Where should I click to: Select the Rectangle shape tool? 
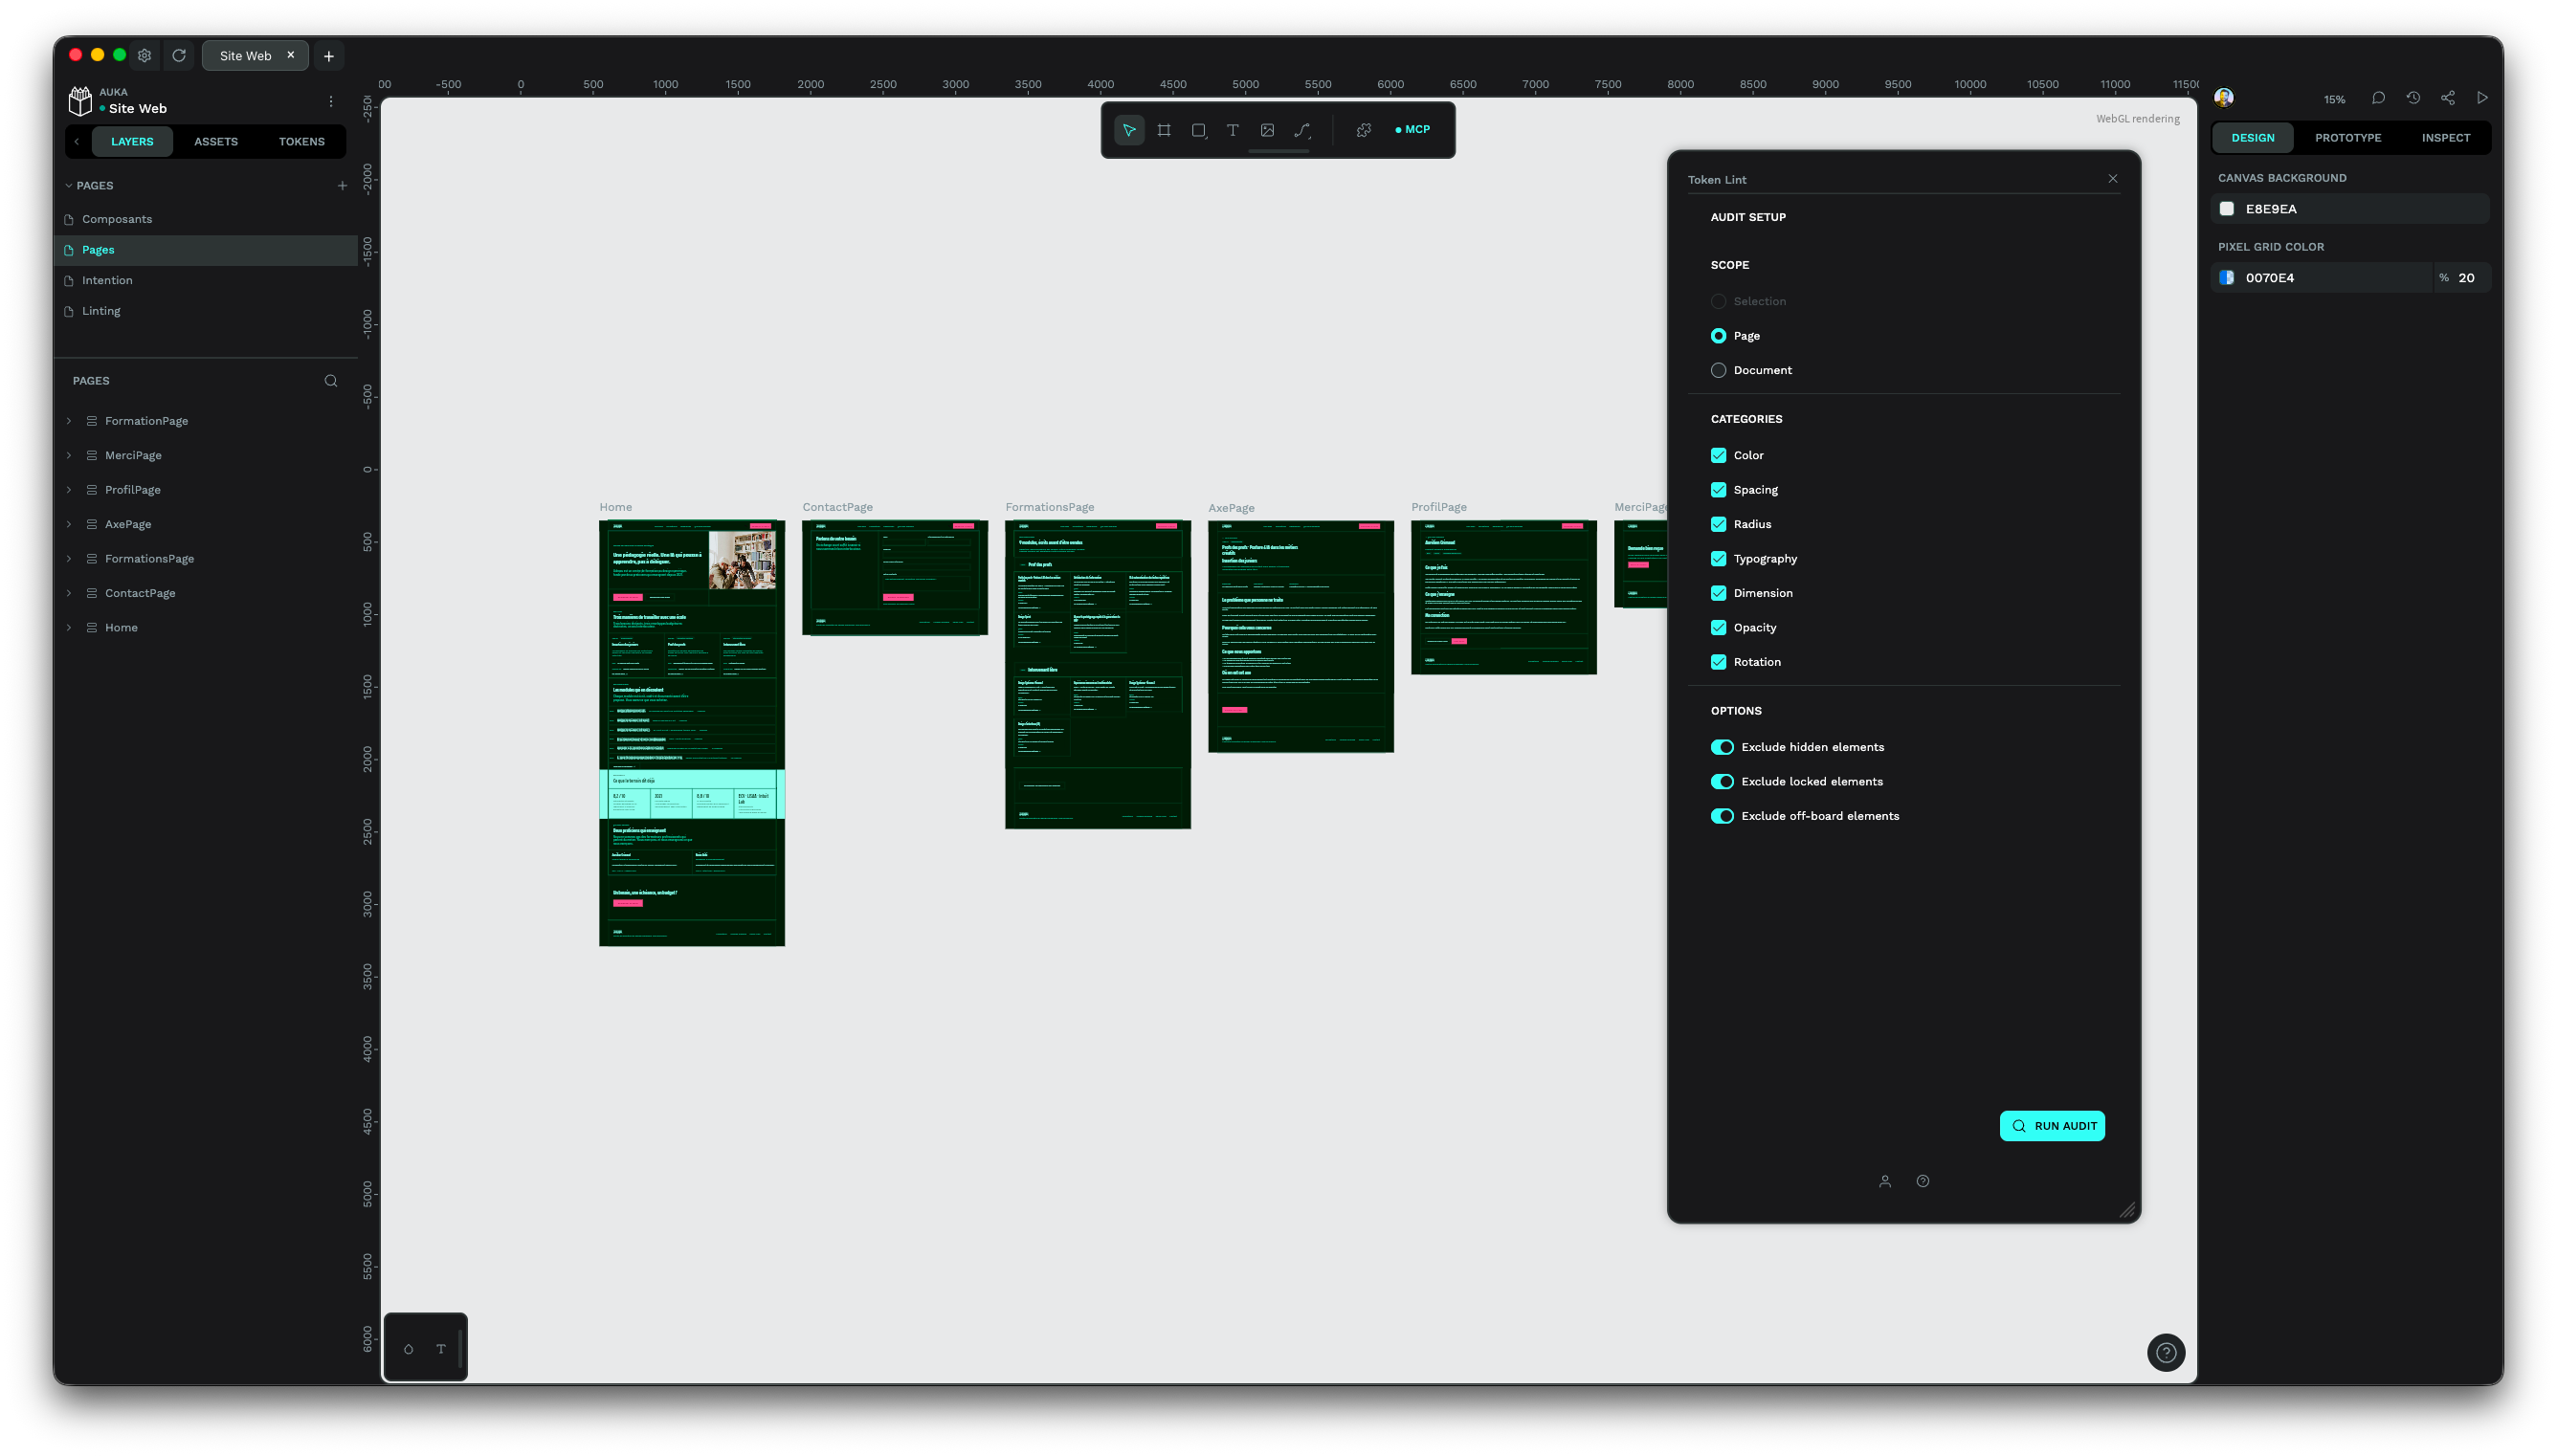(1198, 130)
